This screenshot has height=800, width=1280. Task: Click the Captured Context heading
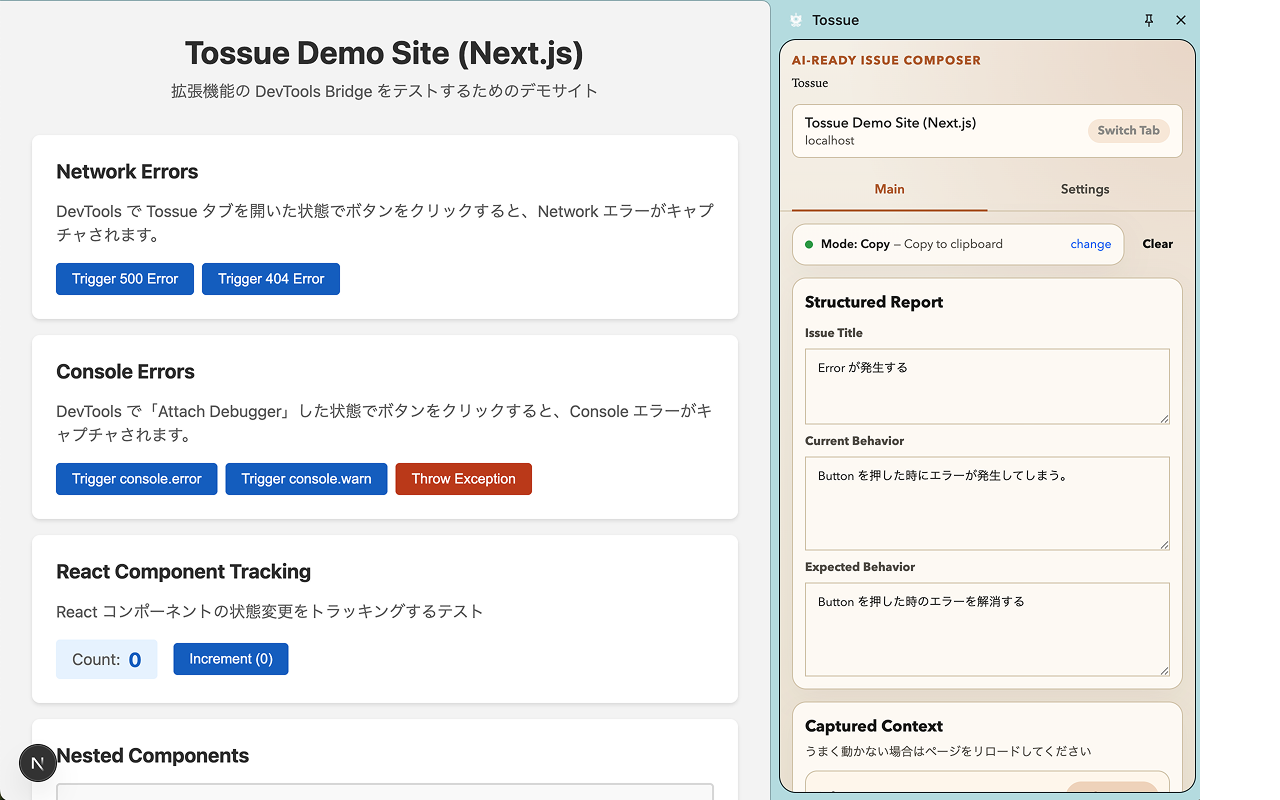[874, 726]
